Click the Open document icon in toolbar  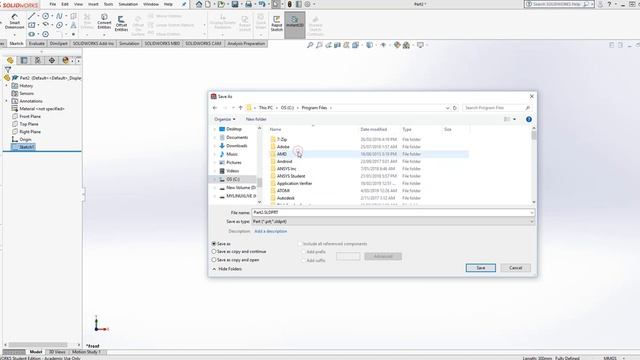[x=221, y=4]
